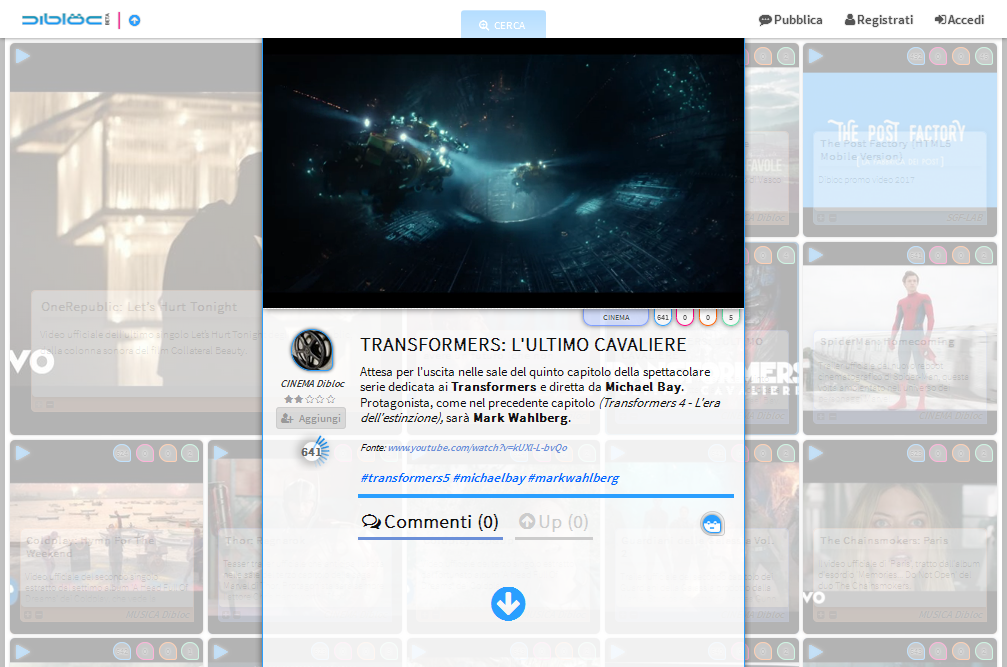Screen dimensions: 1007x667
Task: Click pink counter bubble on Post Factory card
Action: coord(938,56)
